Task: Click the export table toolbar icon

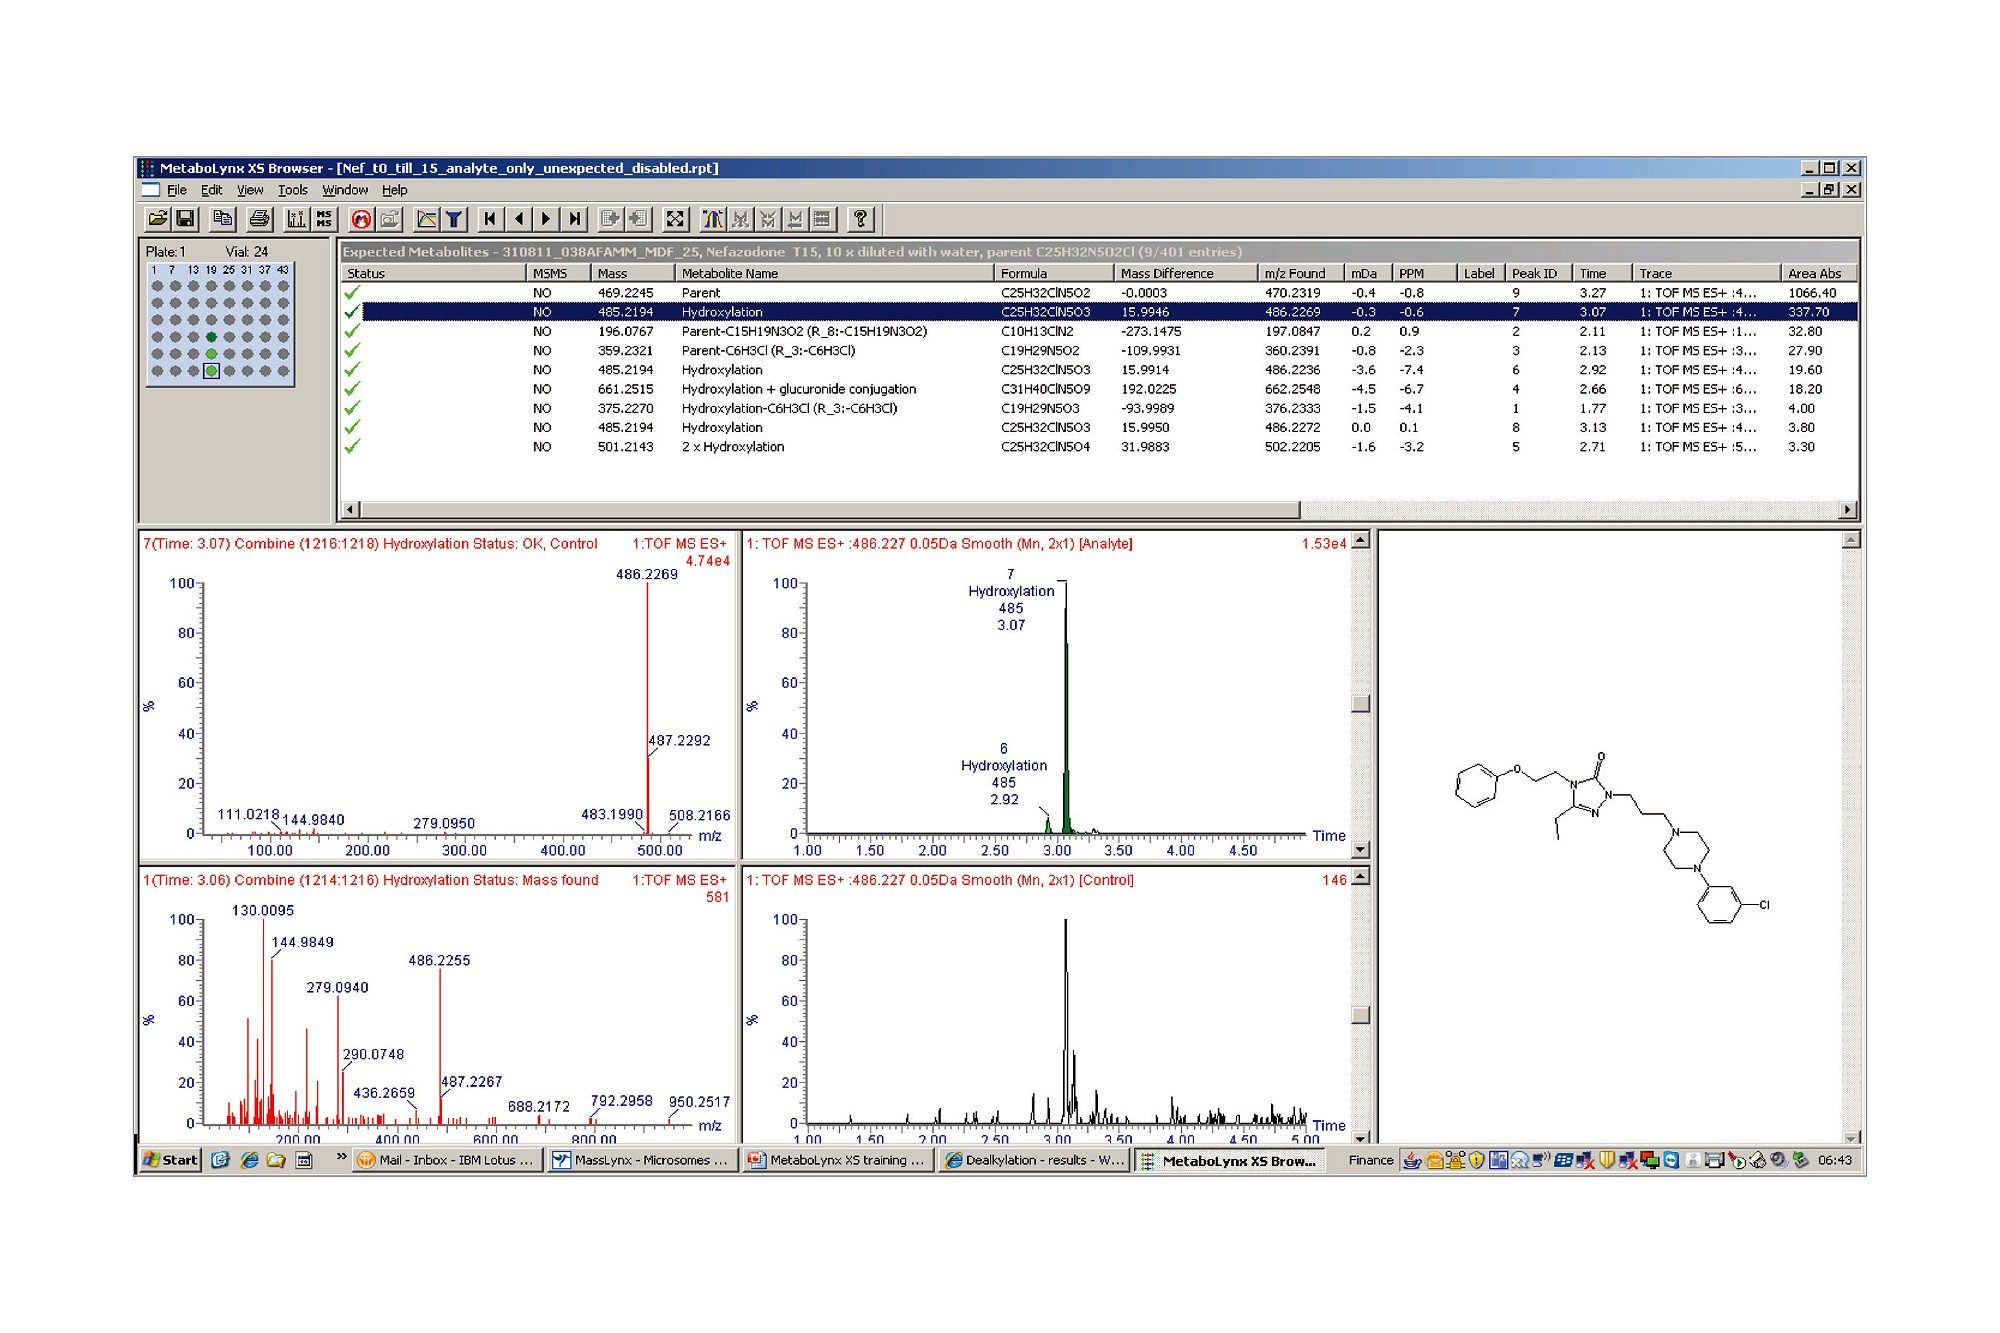Action: [x=610, y=219]
